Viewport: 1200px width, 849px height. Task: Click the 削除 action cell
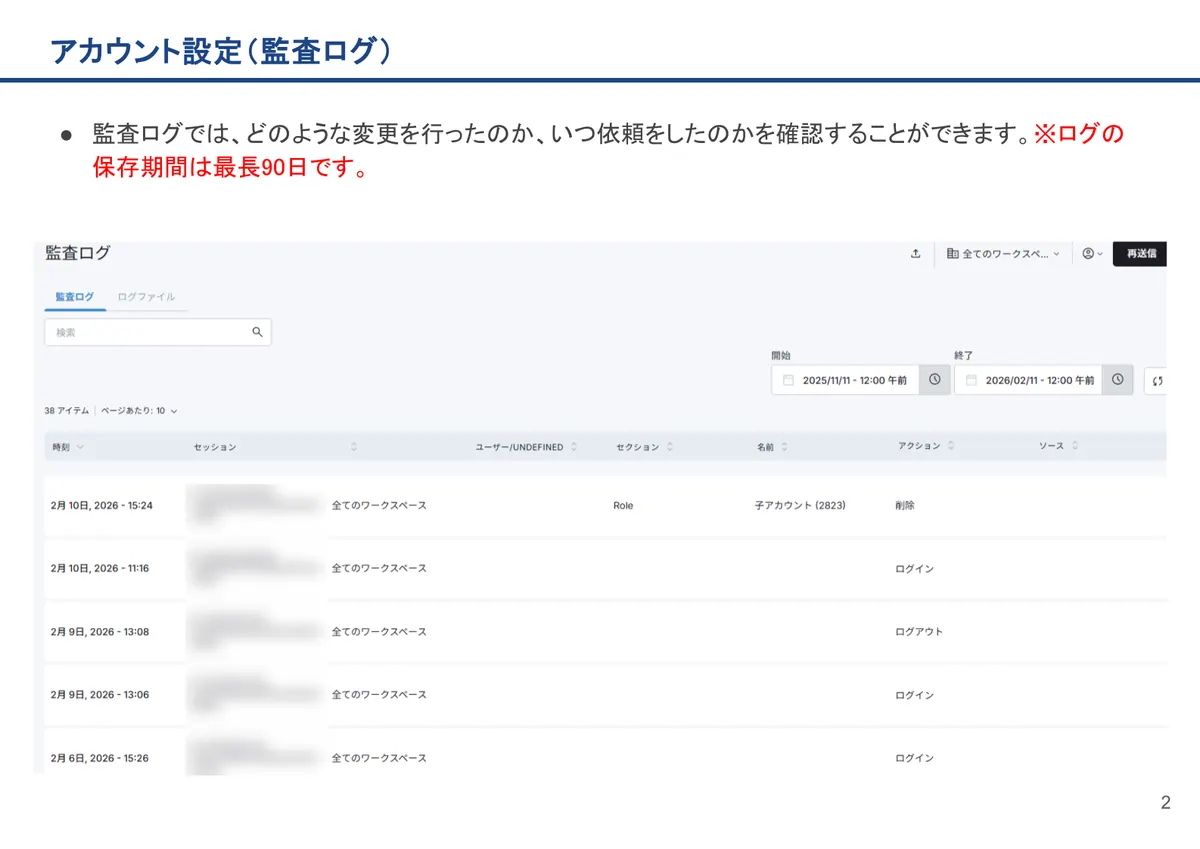(x=905, y=506)
